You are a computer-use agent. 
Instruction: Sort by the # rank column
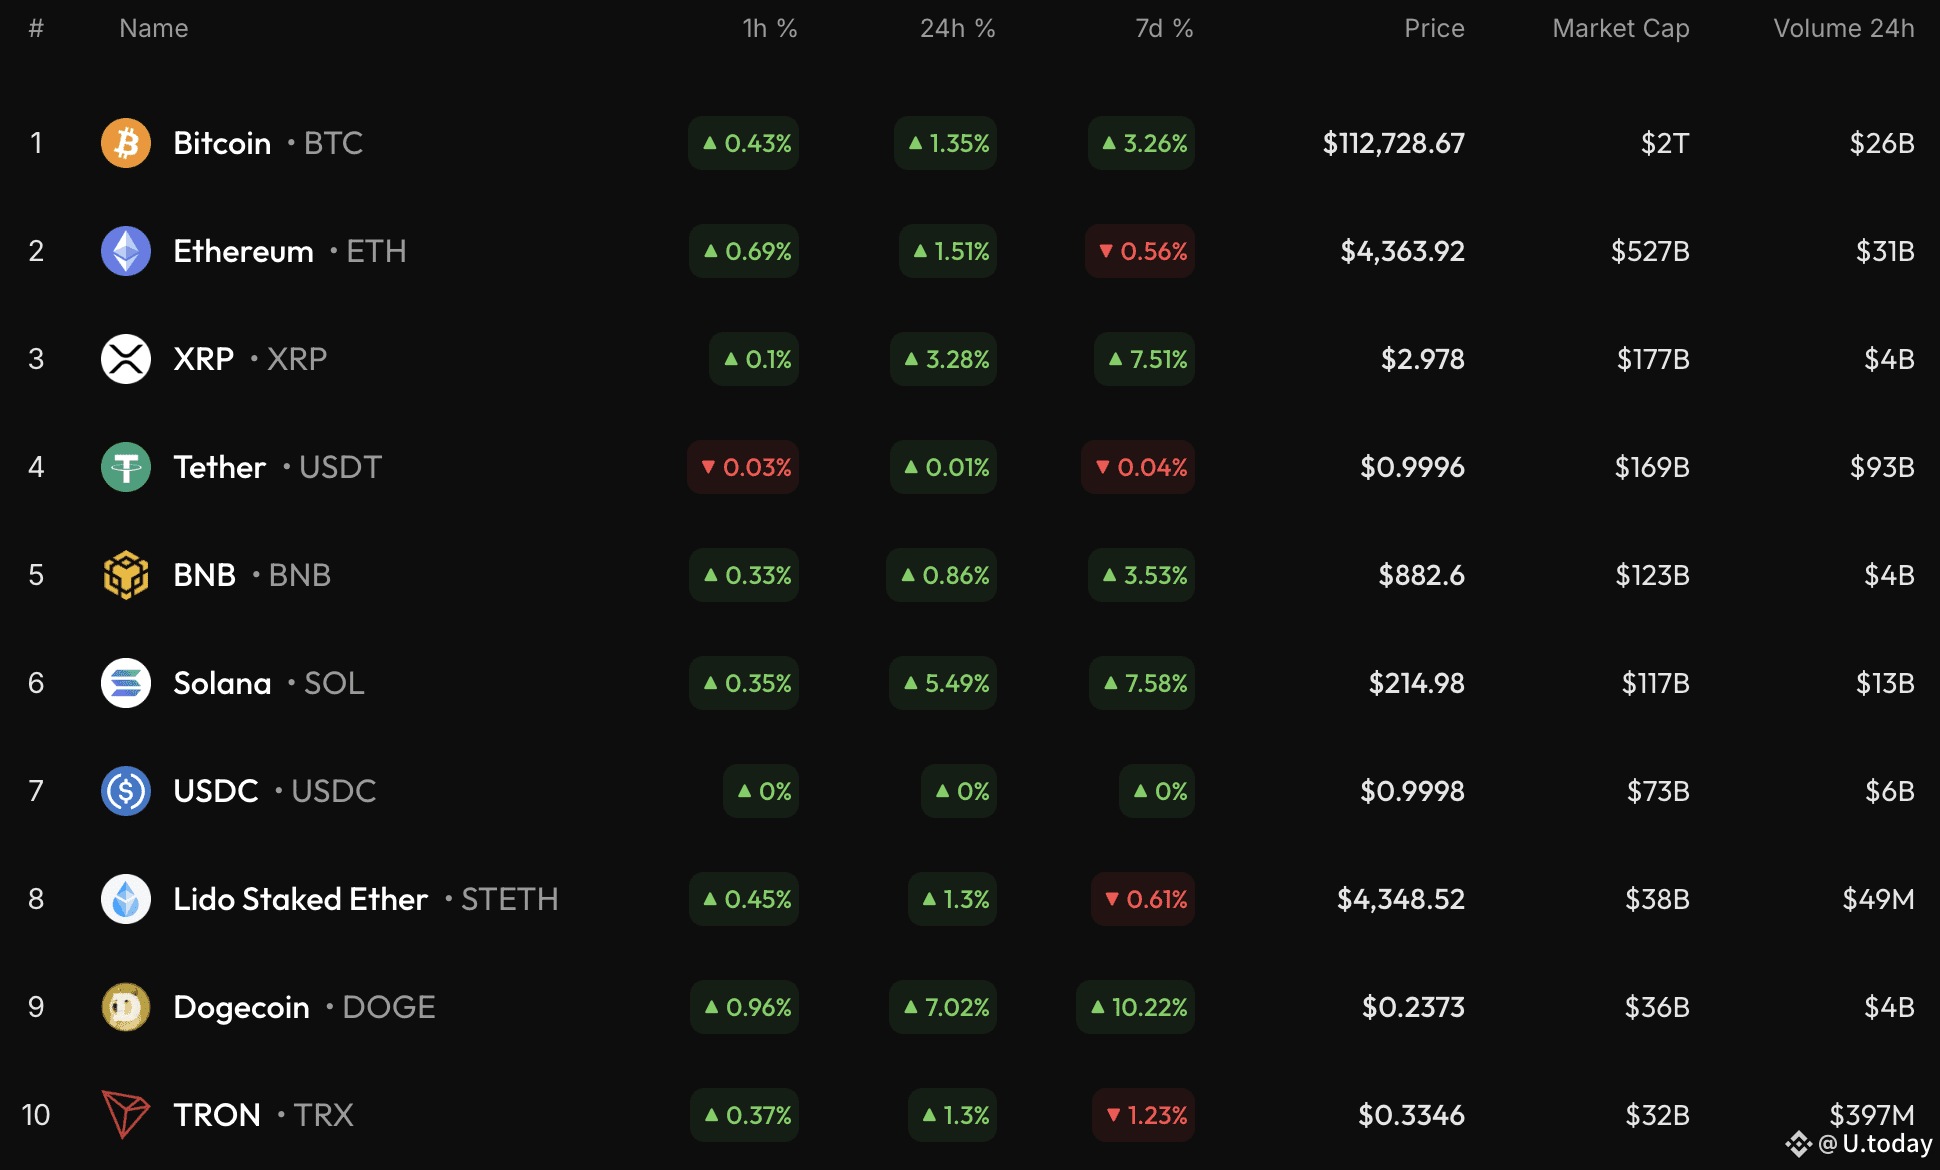tap(36, 28)
